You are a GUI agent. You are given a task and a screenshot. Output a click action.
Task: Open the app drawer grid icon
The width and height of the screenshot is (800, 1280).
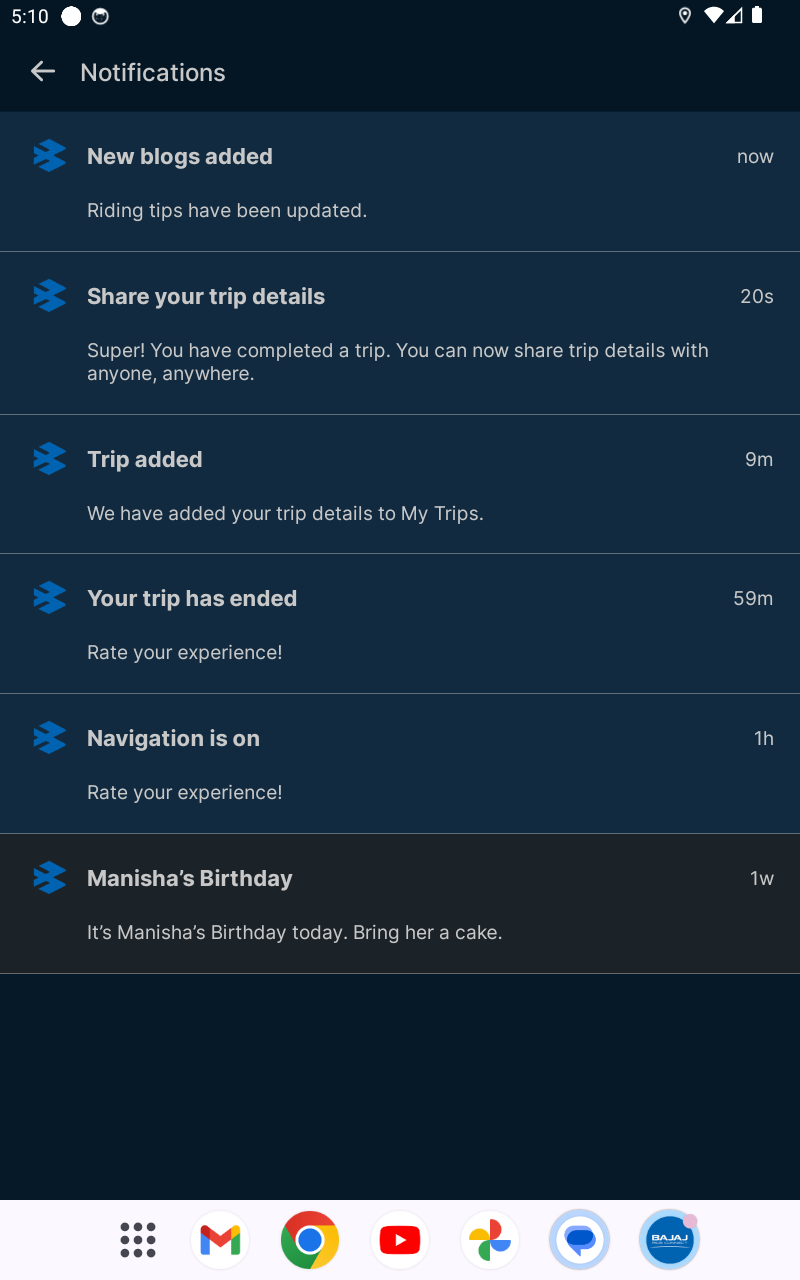pyautogui.click(x=138, y=1240)
